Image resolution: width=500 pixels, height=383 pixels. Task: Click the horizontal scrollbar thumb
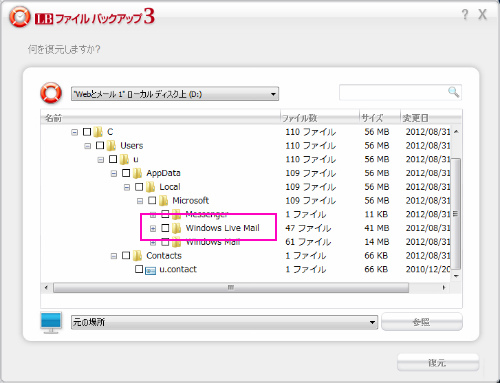point(231,288)
